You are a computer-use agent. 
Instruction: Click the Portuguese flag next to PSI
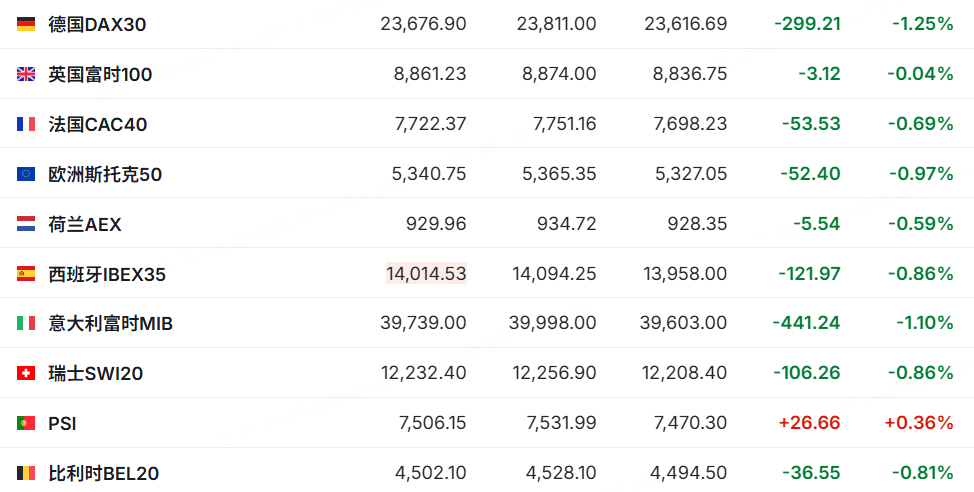25,423
